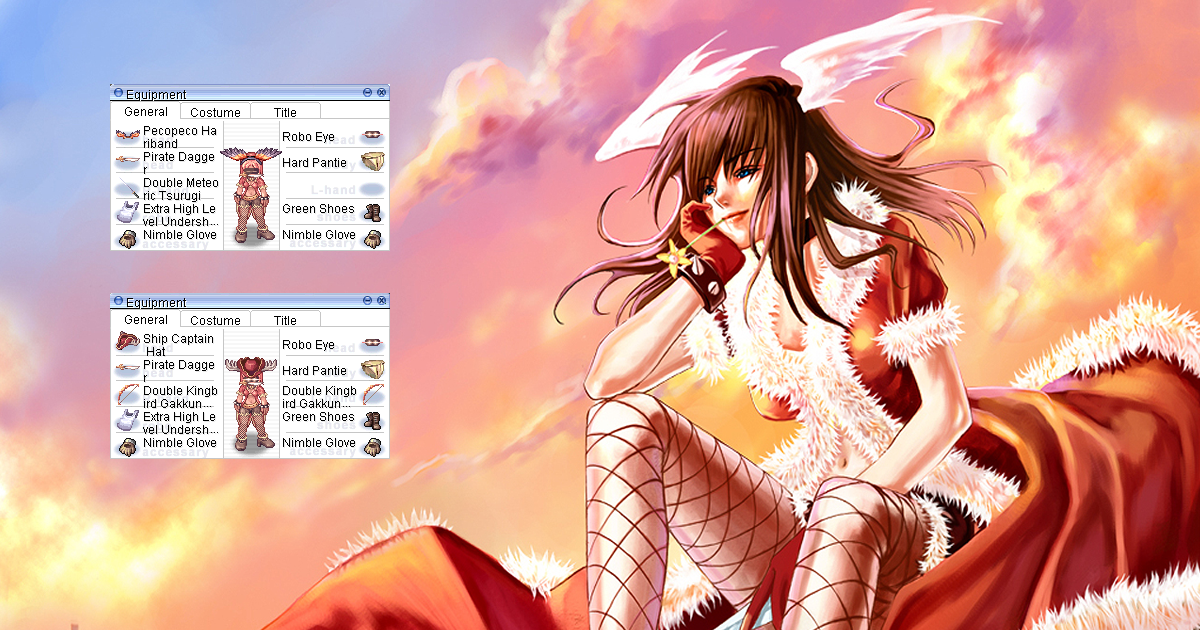Click Nimble Glove icon under Green Shoes, Ship Captain window
Screen dimensions: 1200x630
[373, 446]
